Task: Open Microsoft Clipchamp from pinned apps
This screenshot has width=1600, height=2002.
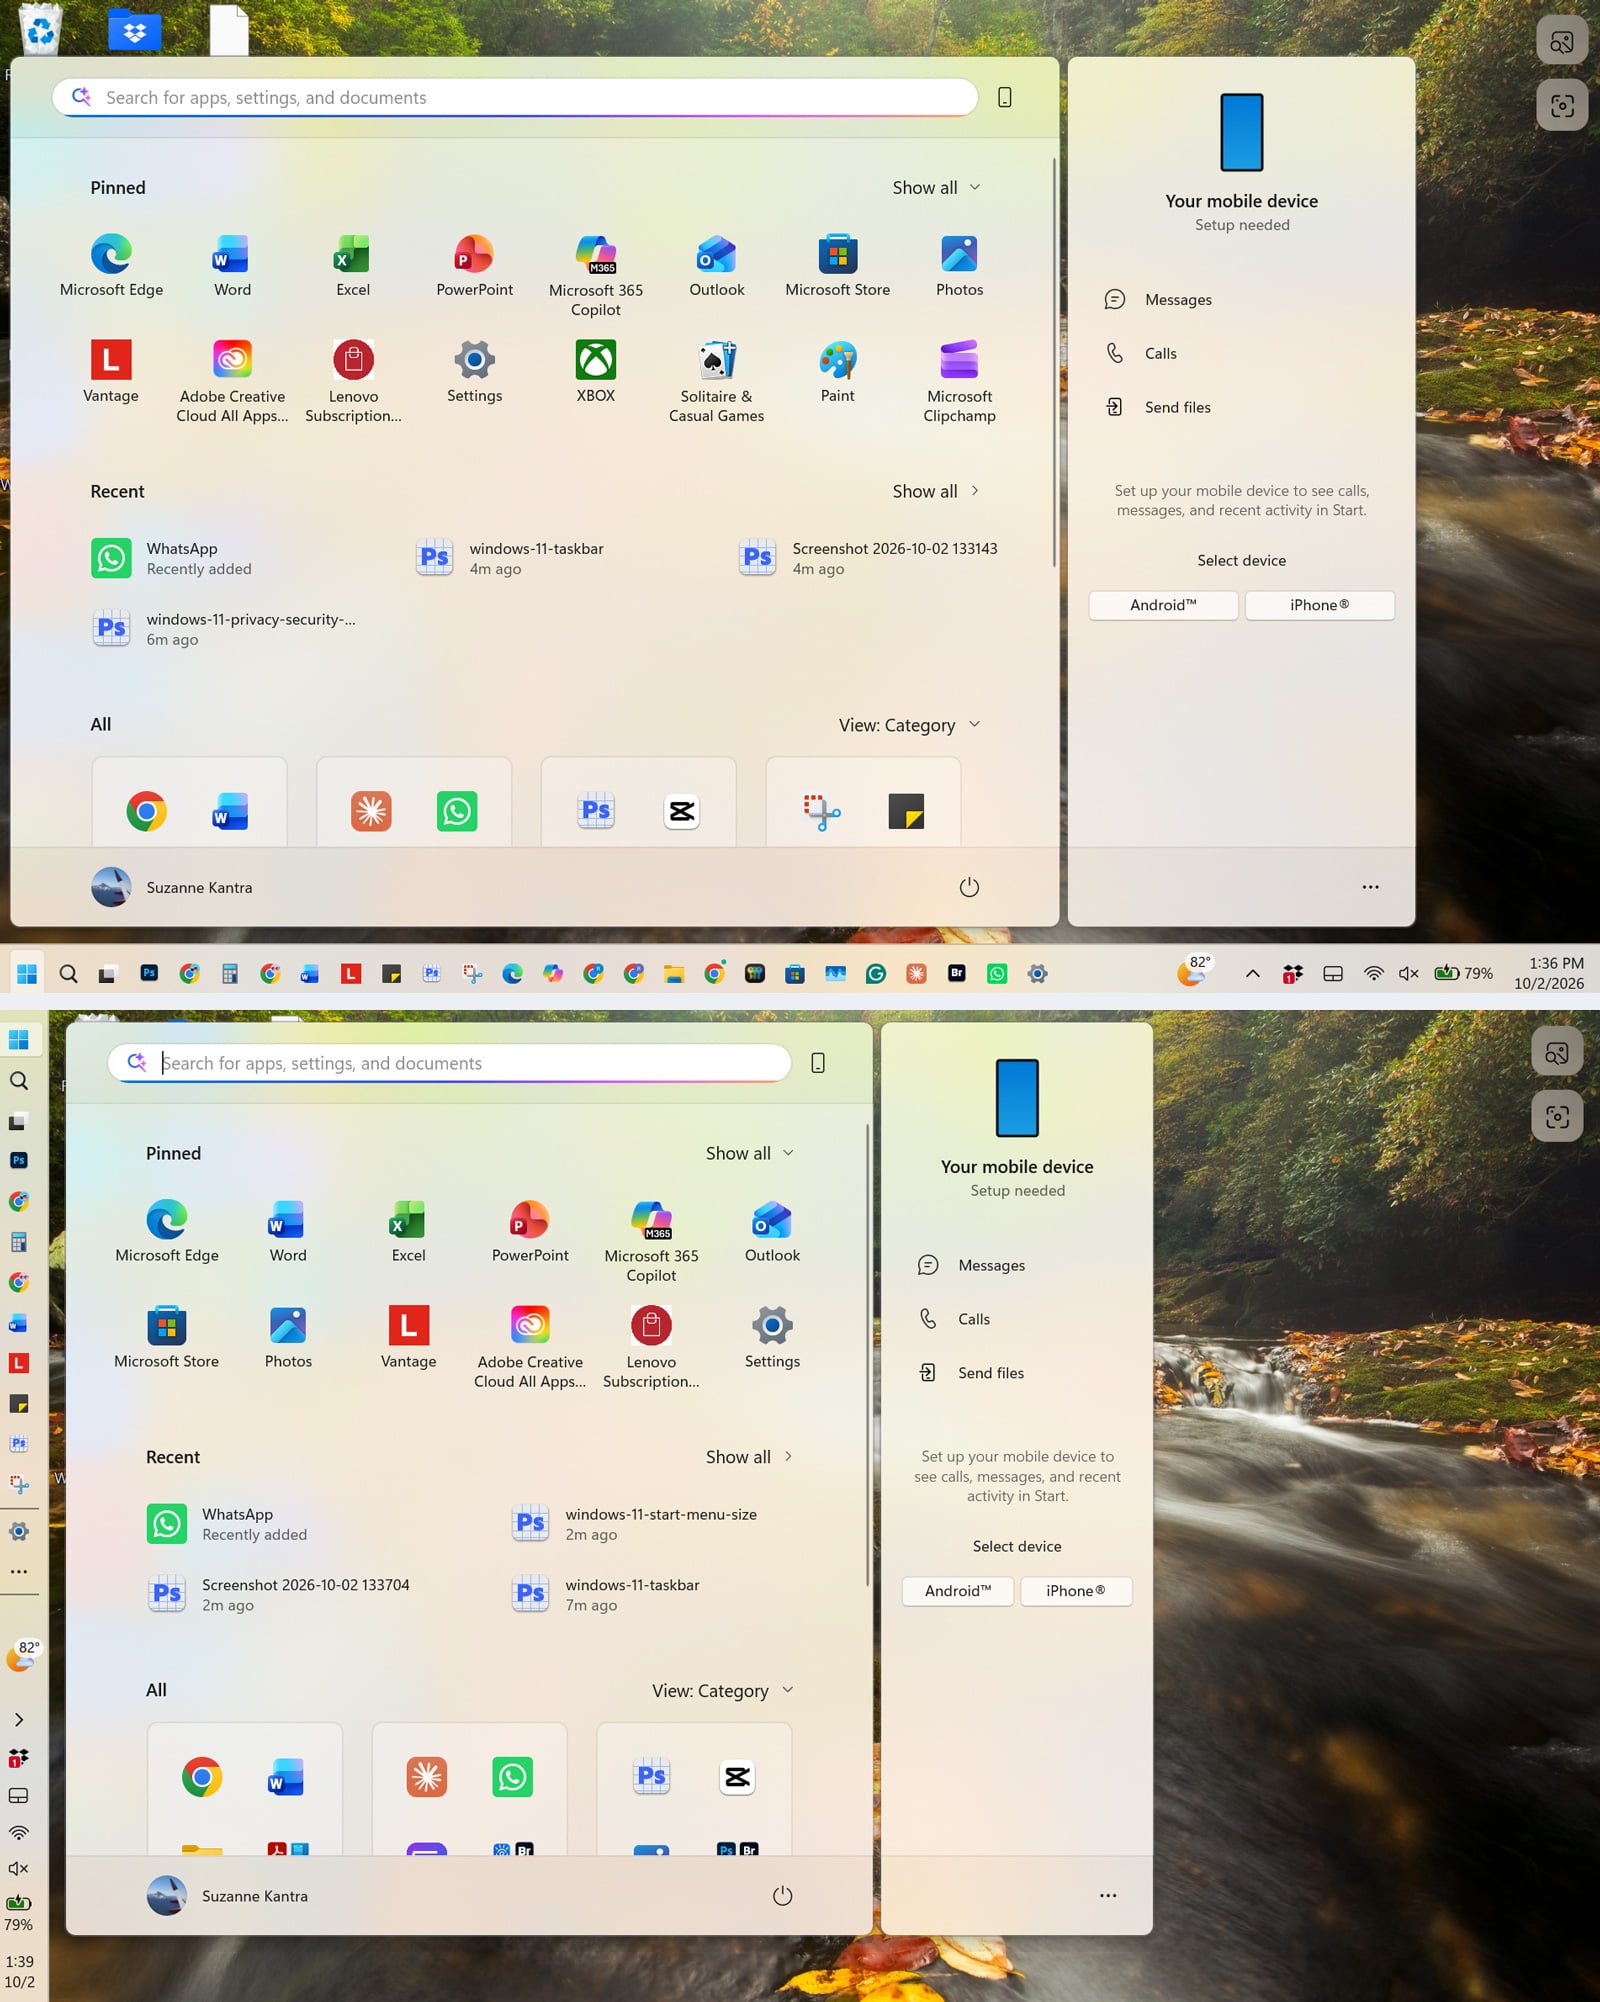Action: coord(959,380)
